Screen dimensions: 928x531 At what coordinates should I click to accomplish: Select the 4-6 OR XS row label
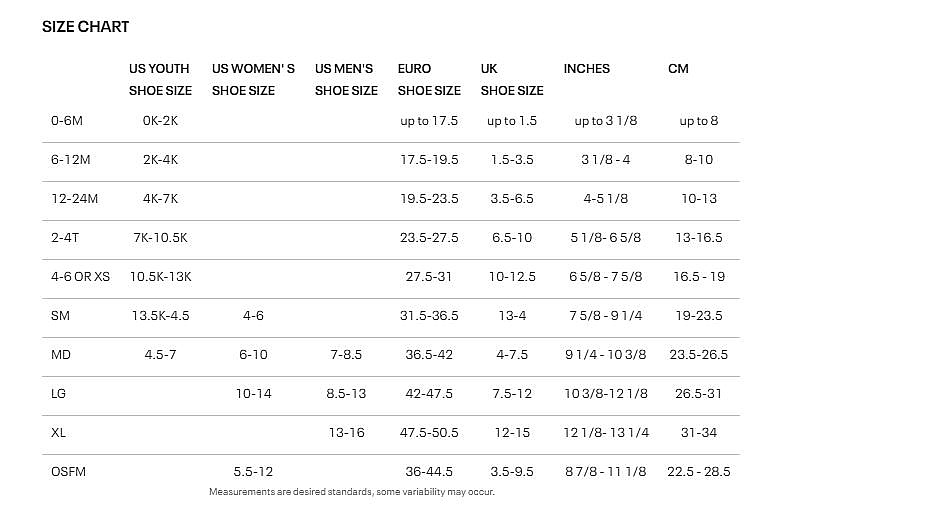[x=80, y=277]
